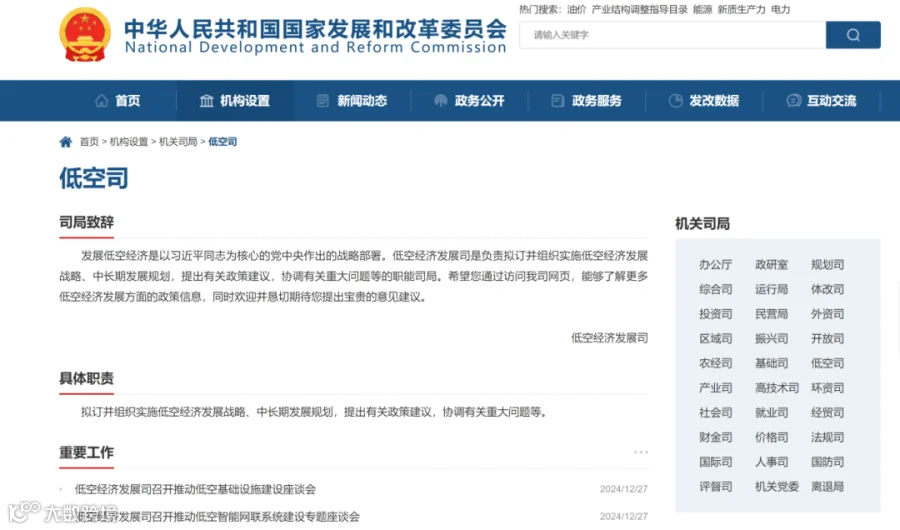Open the 发改数据 navigation tab
Image resolution: width=900 pixels, height=530 pixels.
704,101
